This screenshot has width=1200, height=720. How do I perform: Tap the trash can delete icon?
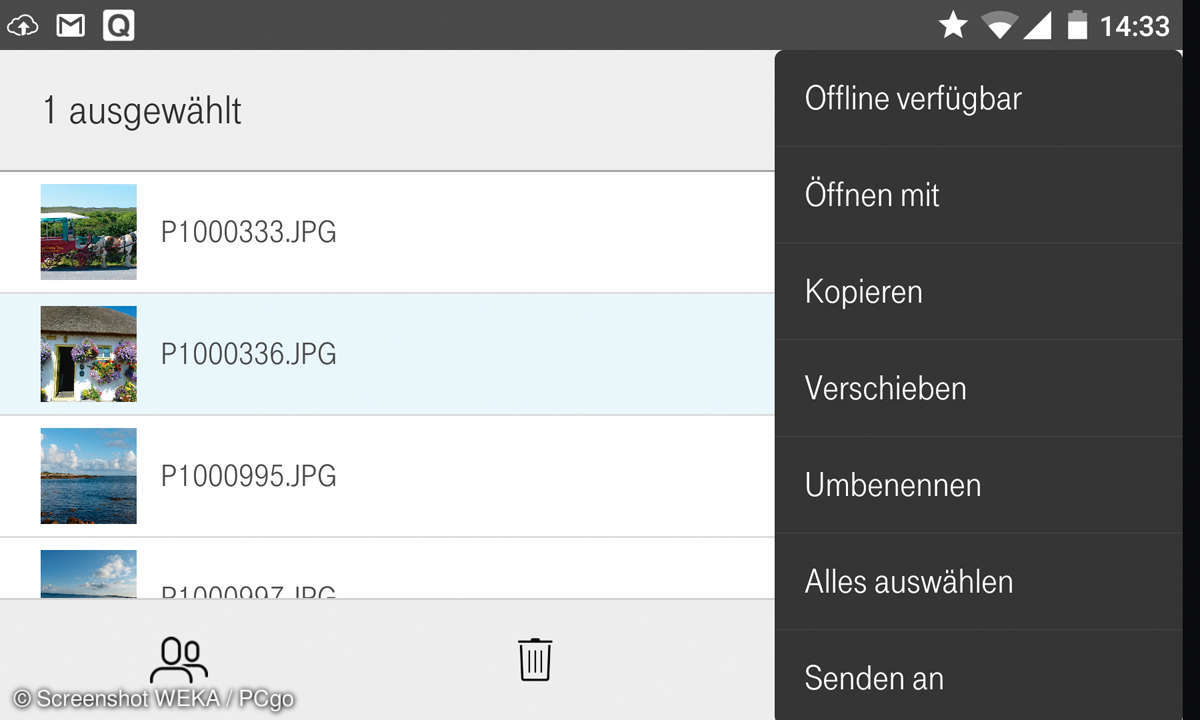point(535,660)
